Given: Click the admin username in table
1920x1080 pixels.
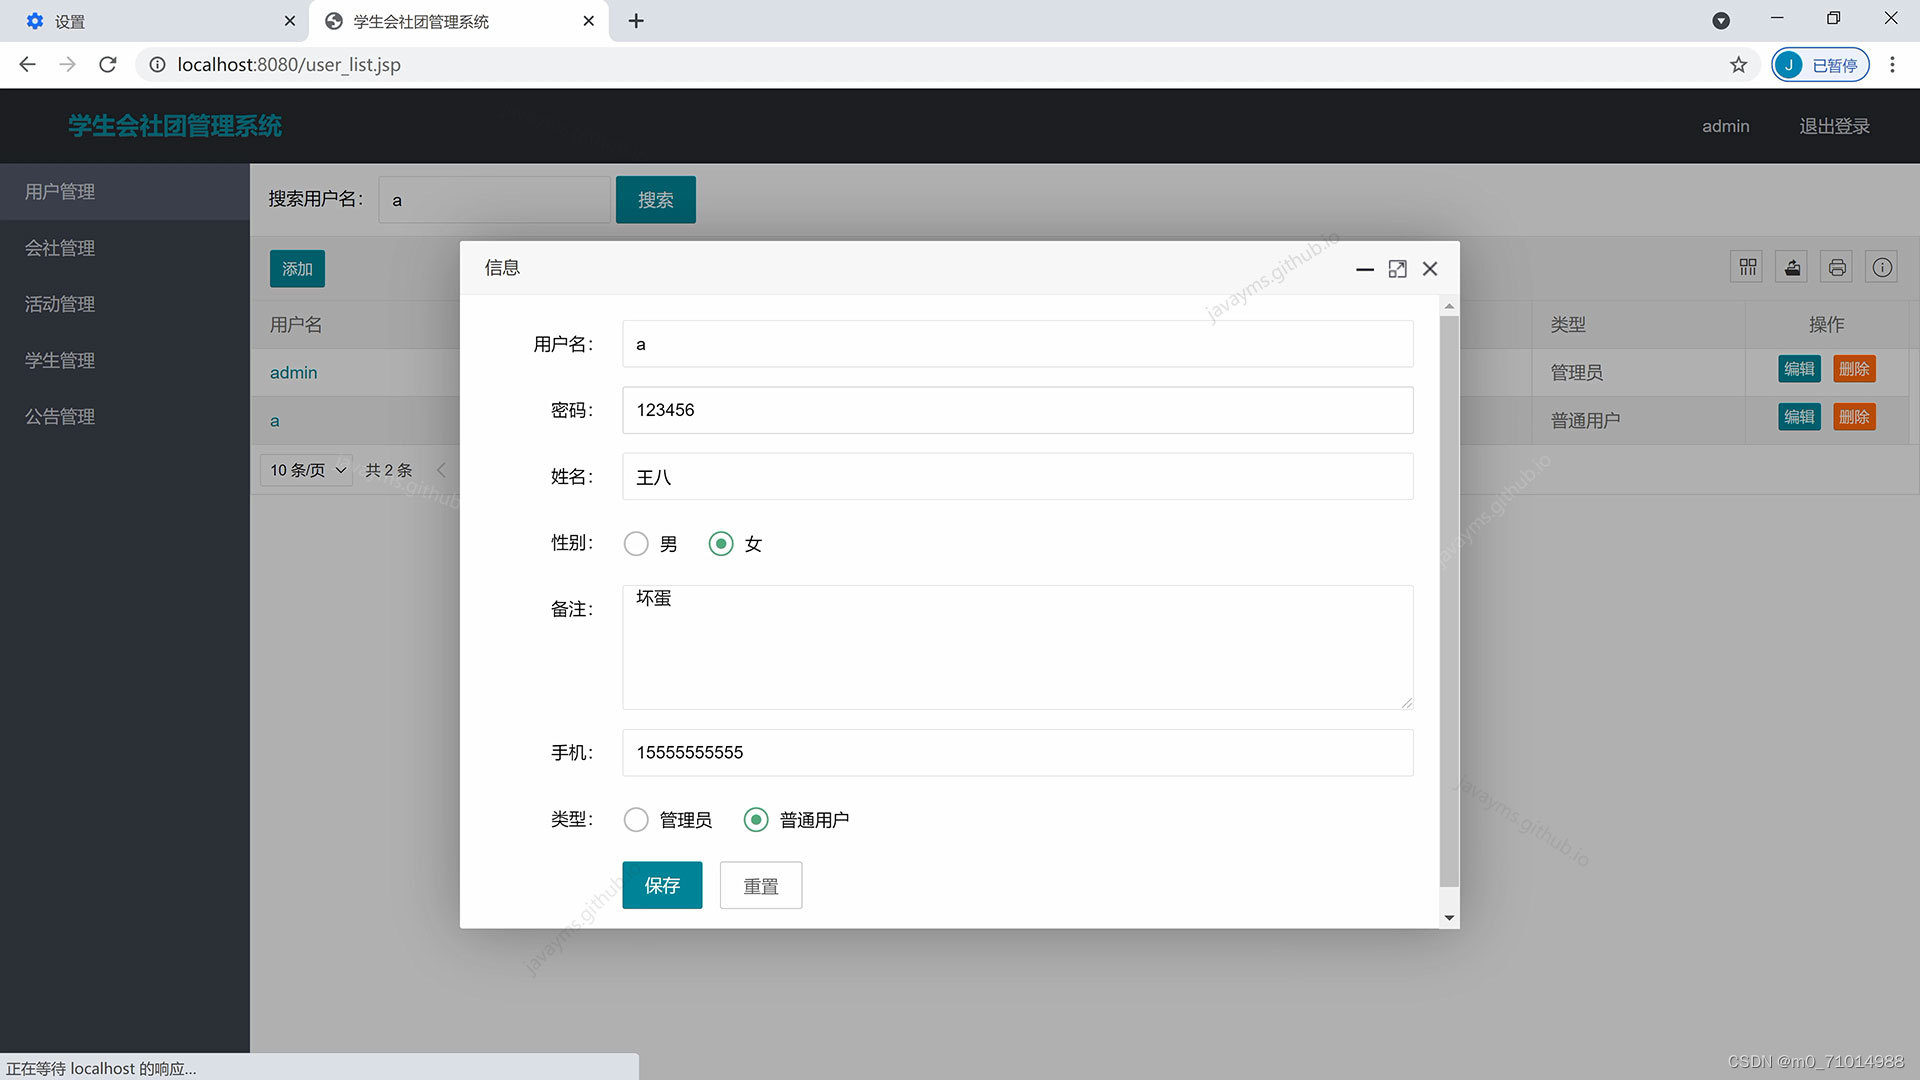Looking at the screenshot, I should tap(294, 372).
